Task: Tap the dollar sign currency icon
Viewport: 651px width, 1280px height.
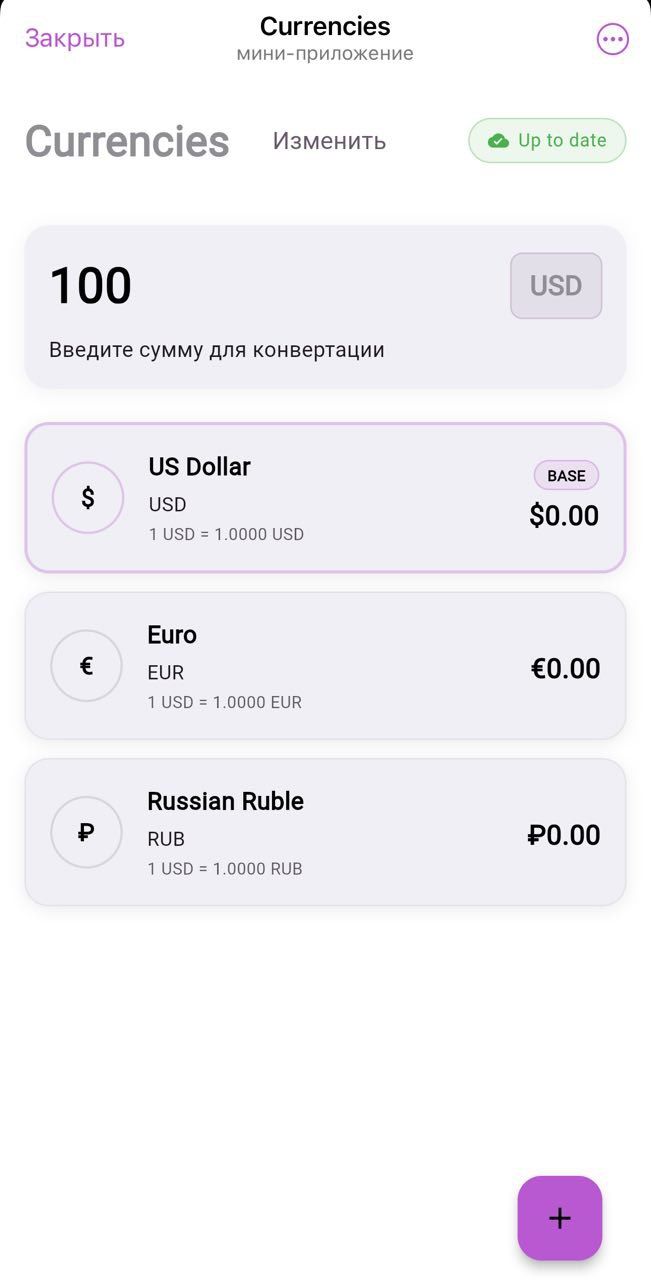Action: click(x=88, y=498)
